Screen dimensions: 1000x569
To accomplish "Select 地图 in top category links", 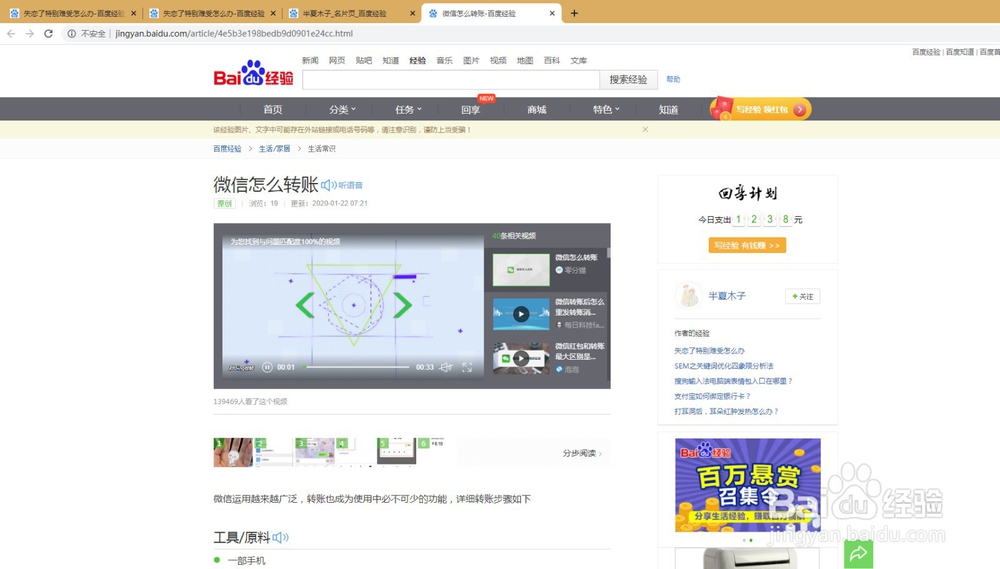I will click(x=525, y=61).
